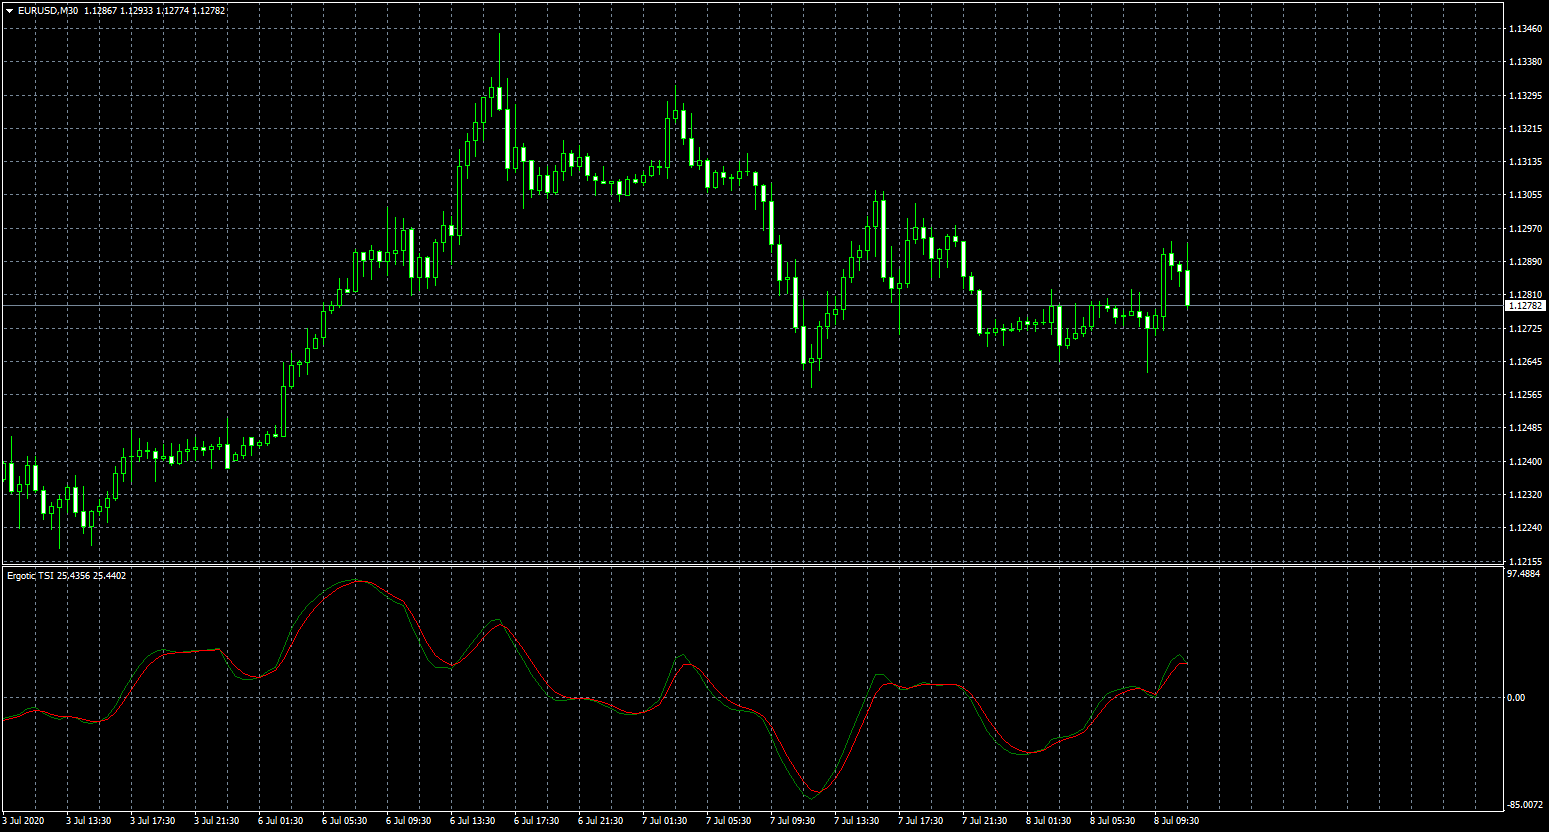Click the 1.13215 price scale label

pos(1525,129)
